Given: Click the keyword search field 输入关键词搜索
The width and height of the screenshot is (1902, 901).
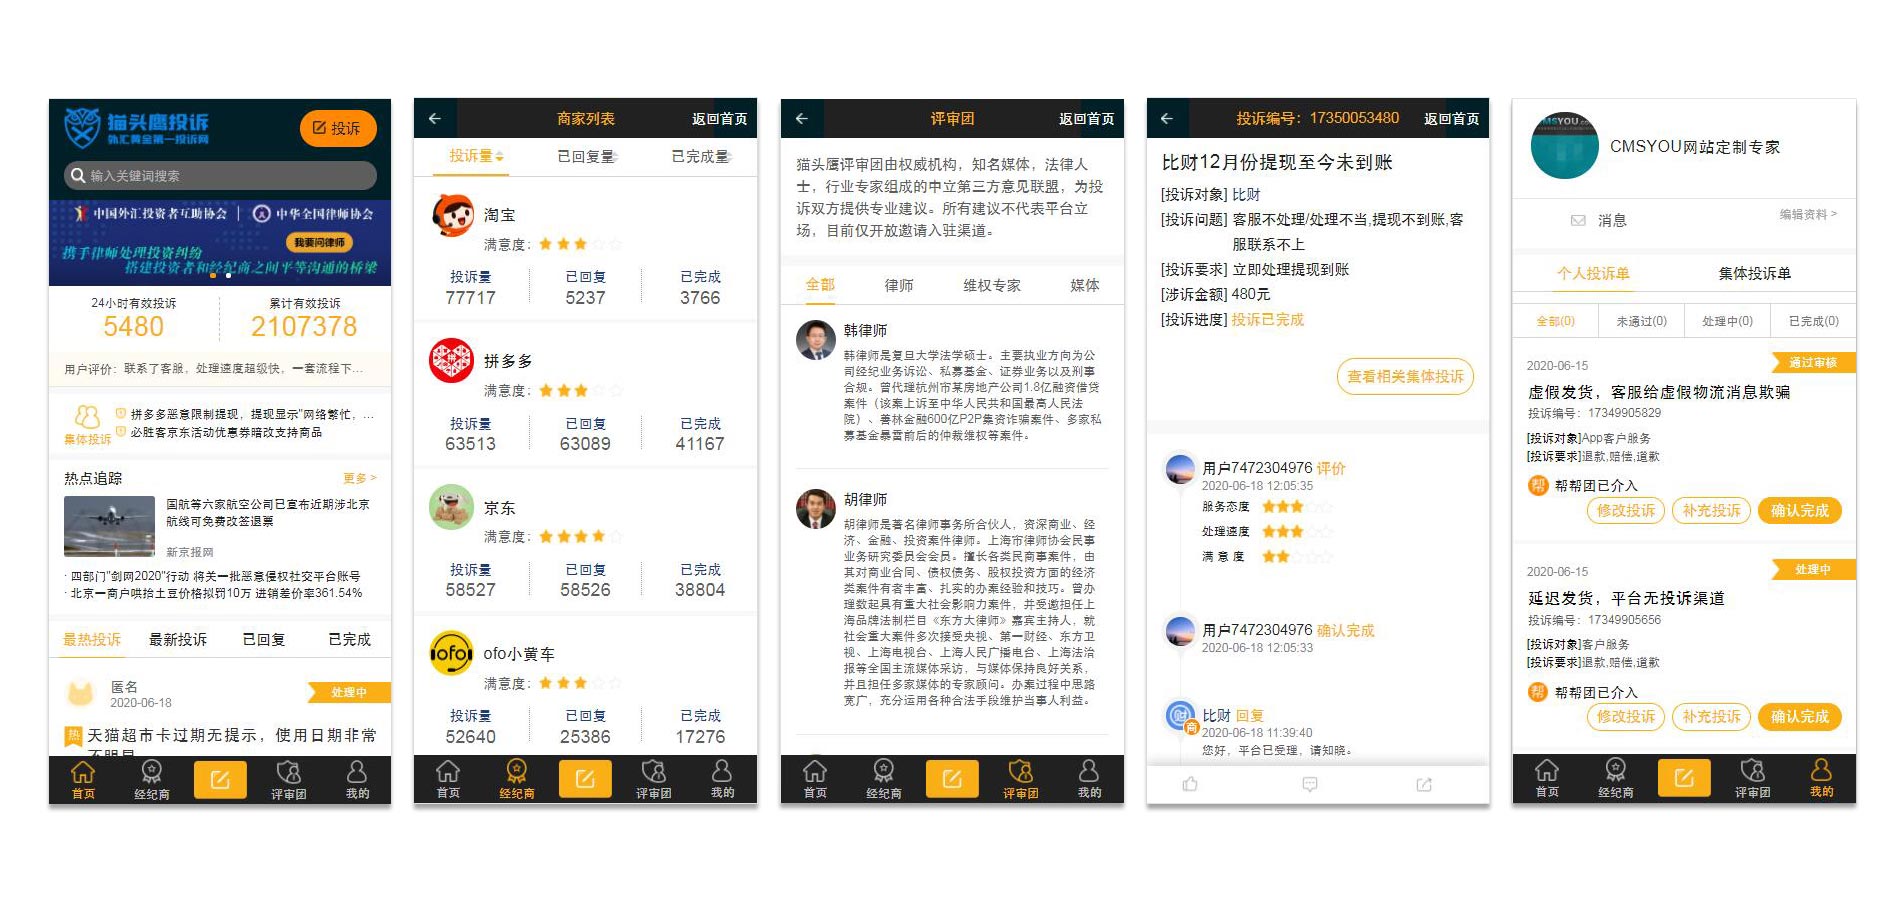Looking at the screenshot, I should click(x=220, y=176).
